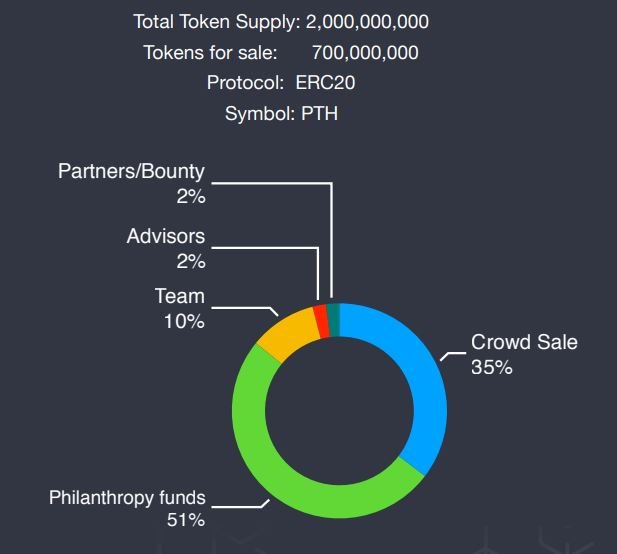Screen dimensions: 617x554
Task: Click the Total Token Supply line
Action: (x=281, y=22)
